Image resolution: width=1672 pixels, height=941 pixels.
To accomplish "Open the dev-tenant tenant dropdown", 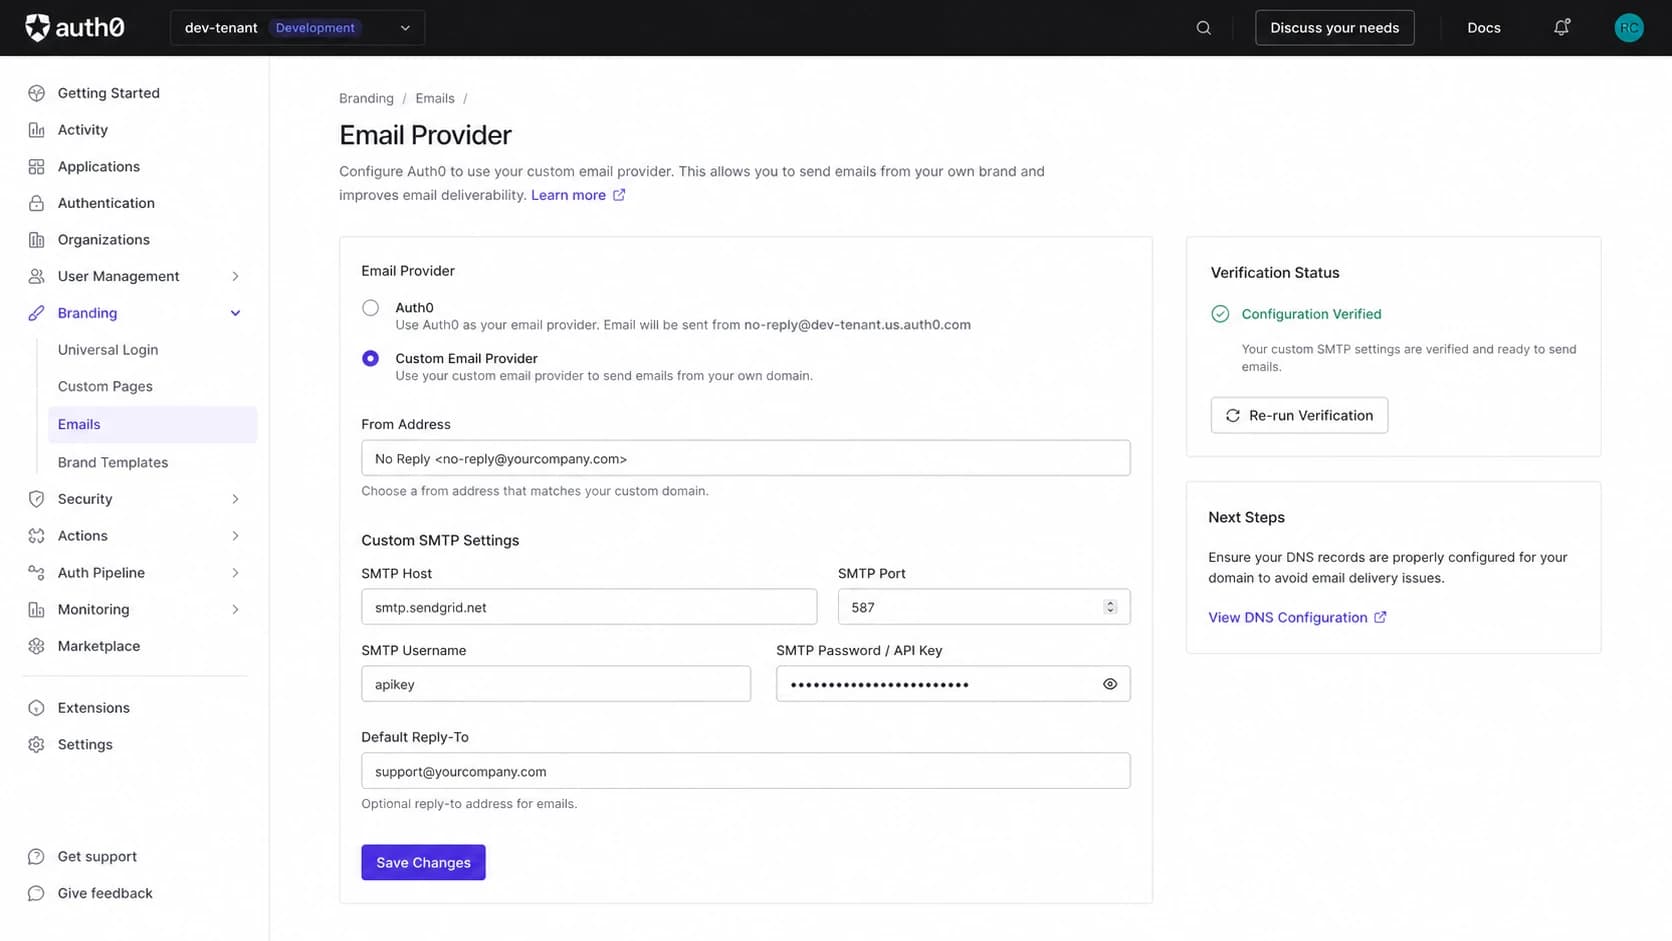I will click(x=298, y=28).
